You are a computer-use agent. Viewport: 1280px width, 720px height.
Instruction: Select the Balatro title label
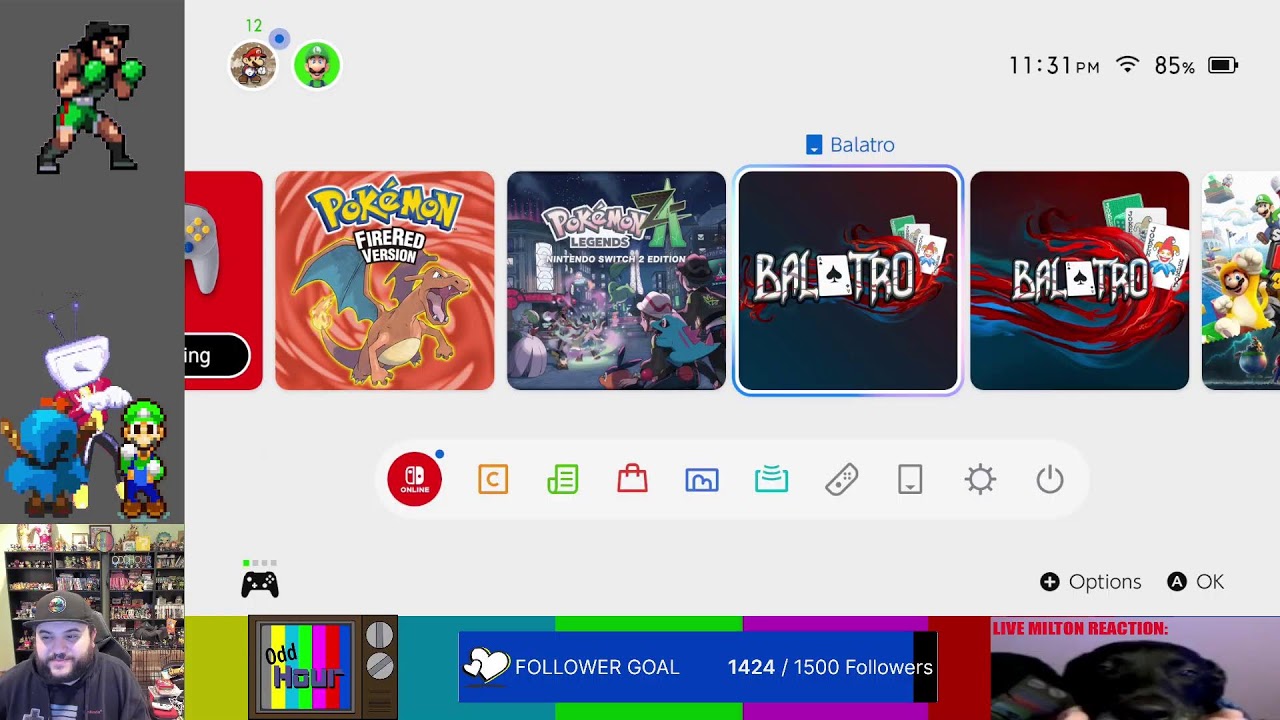[x=850, y=145]
